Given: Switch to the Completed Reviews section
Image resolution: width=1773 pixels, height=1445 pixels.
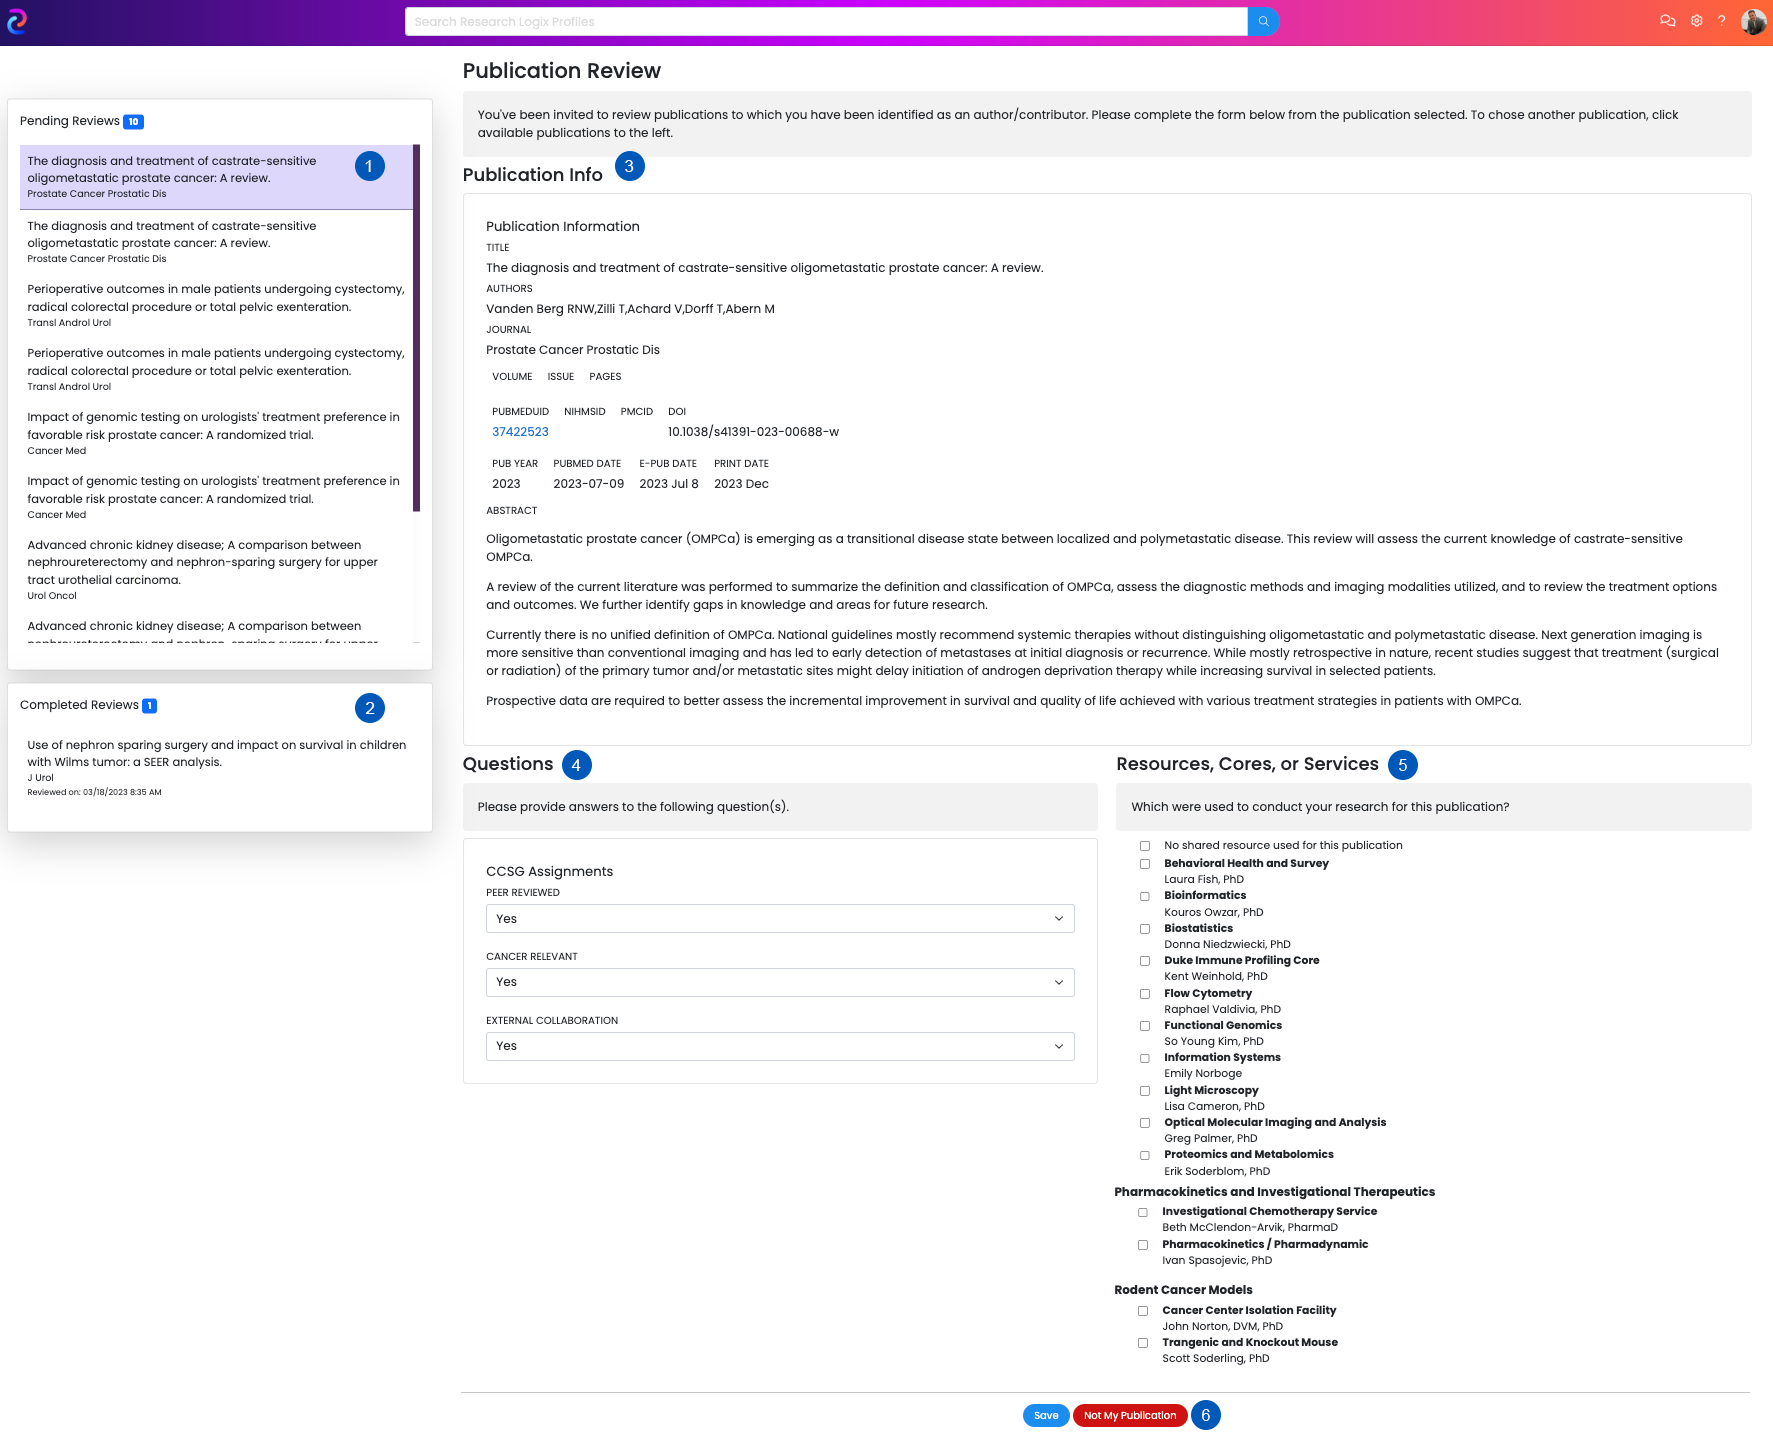Looking at the screenshot, I should [x=80, y=705].
